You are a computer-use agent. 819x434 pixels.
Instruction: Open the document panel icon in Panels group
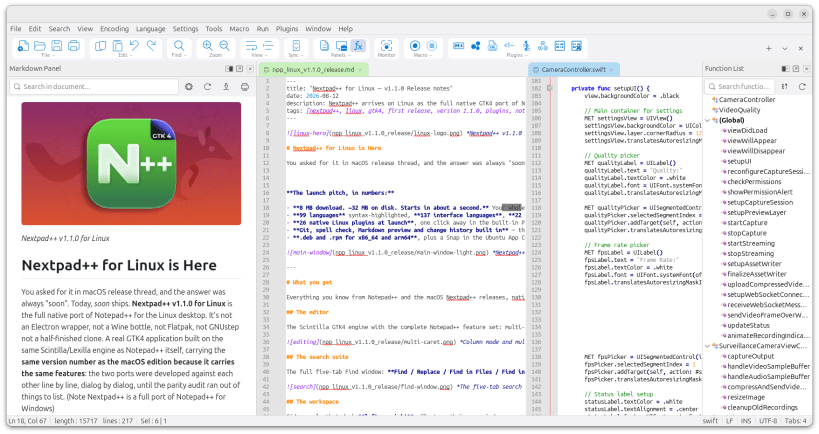[x=324, y=46]
